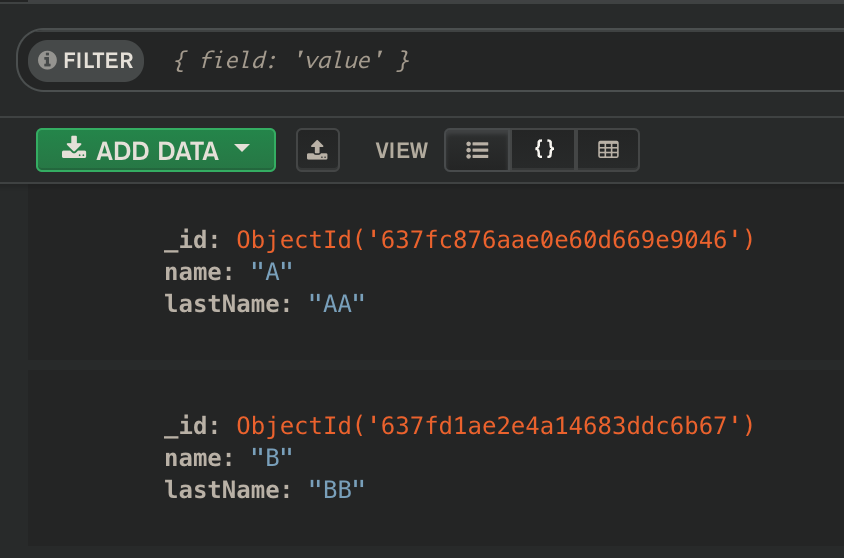Click the name value "B"
Image resolution: width=844 pixels, height=558 pixels.
(272, 458)
